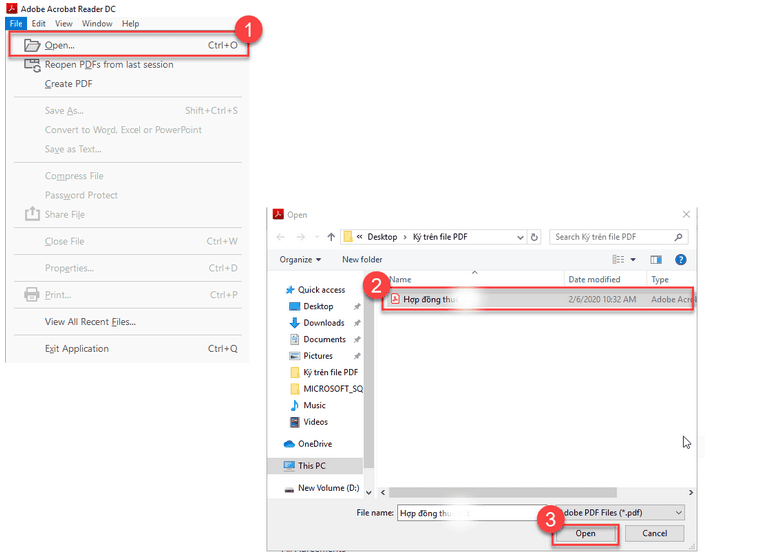Image resolution: width=766 pixels, height=555 pixels.
Task: Close the Open dialog
Action: pos(686,214)
